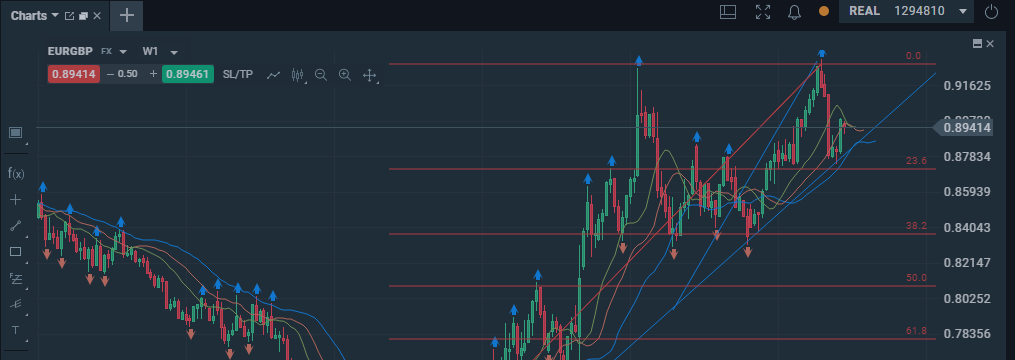Click the 38.2 Fibonacci level label
Image resolution: width=1015 pixels, height=360 pixels.
click(917, 225)
